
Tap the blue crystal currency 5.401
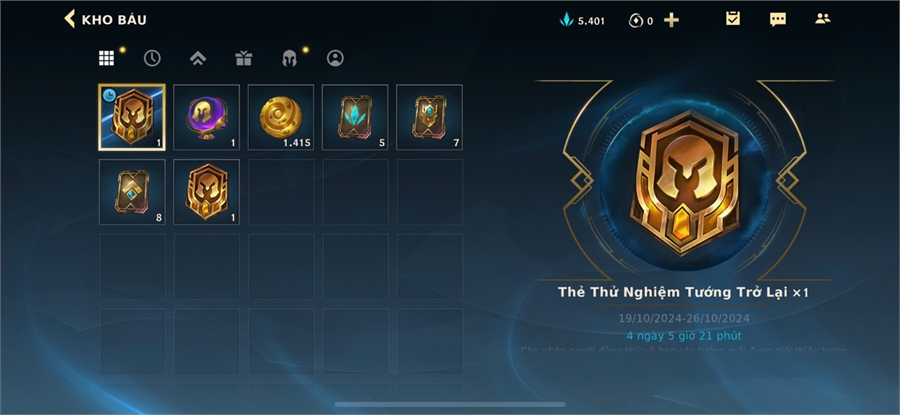(x=582, y=21)
